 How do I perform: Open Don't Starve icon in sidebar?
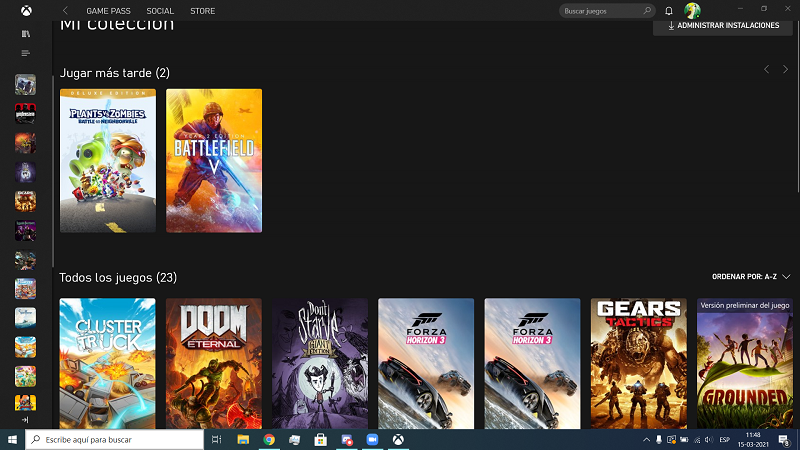coord(26,172)
